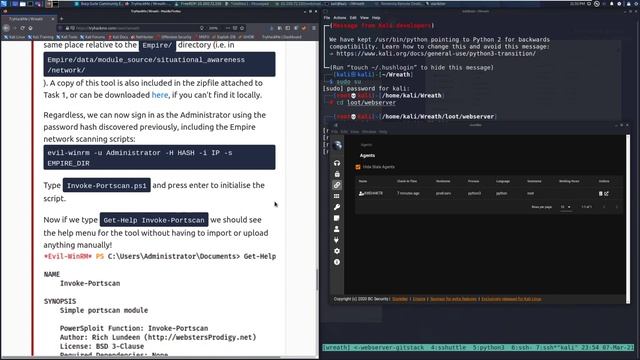640x360 pixels.
Task: Open the Firefox hamburger menu
Action: [x=314, y=28]
